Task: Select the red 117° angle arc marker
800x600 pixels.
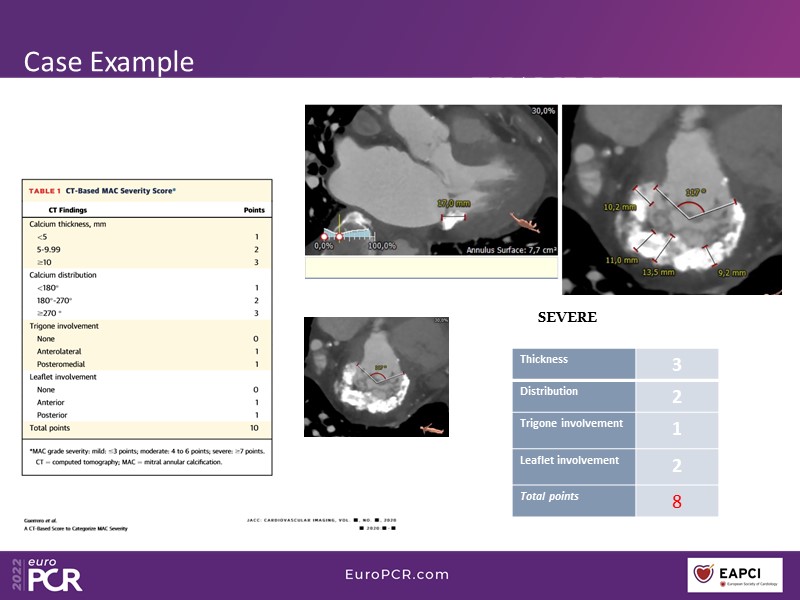Action: (x=686, y=203)
